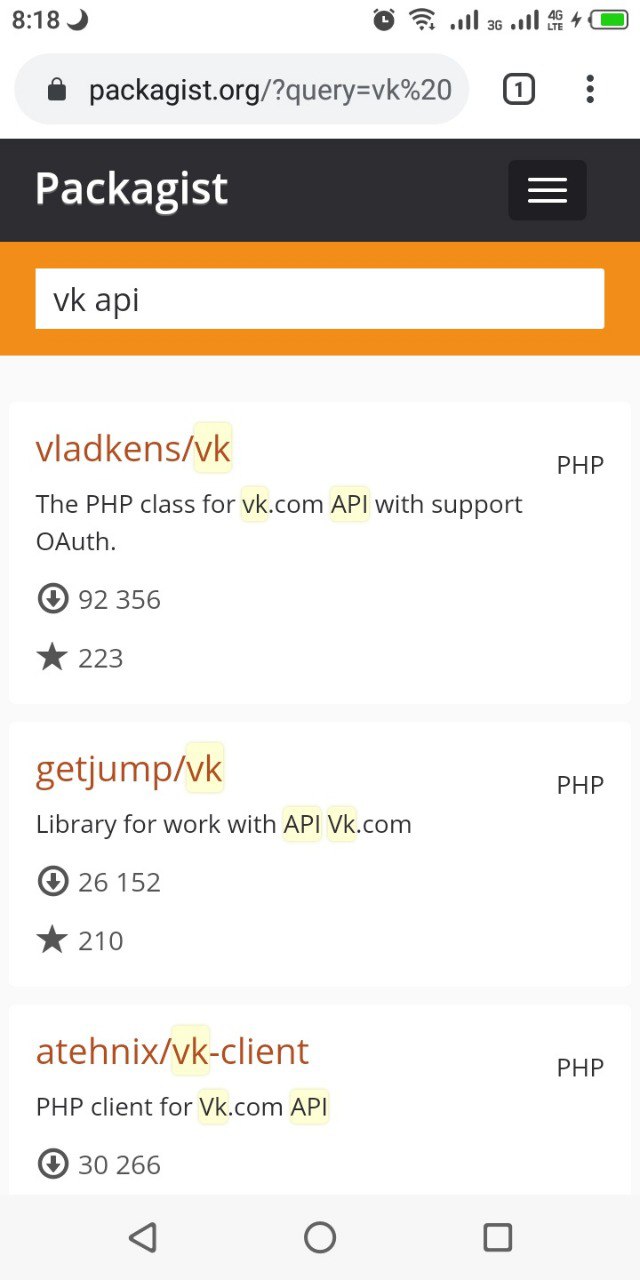Tap the PHP label on vladkens/vk
The image size is (640, 1280).
click(x=580, y=465)
